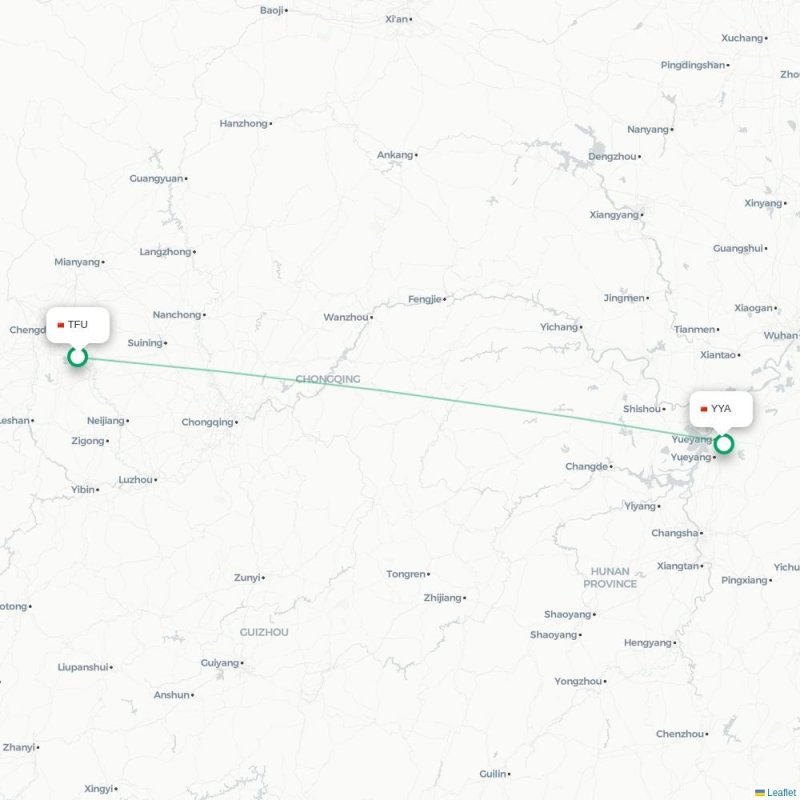Click the red flag icon beside TFU
The image size is (800, 800).
(x=61, y=325)
